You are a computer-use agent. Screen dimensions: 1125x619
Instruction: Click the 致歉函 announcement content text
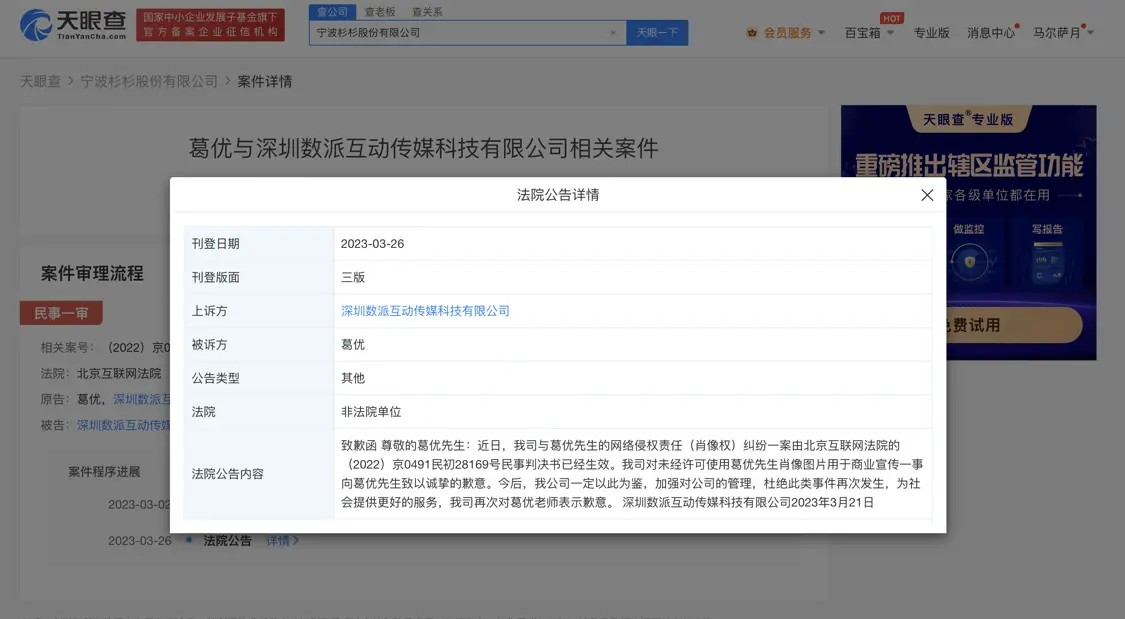(x=631, y=474)
